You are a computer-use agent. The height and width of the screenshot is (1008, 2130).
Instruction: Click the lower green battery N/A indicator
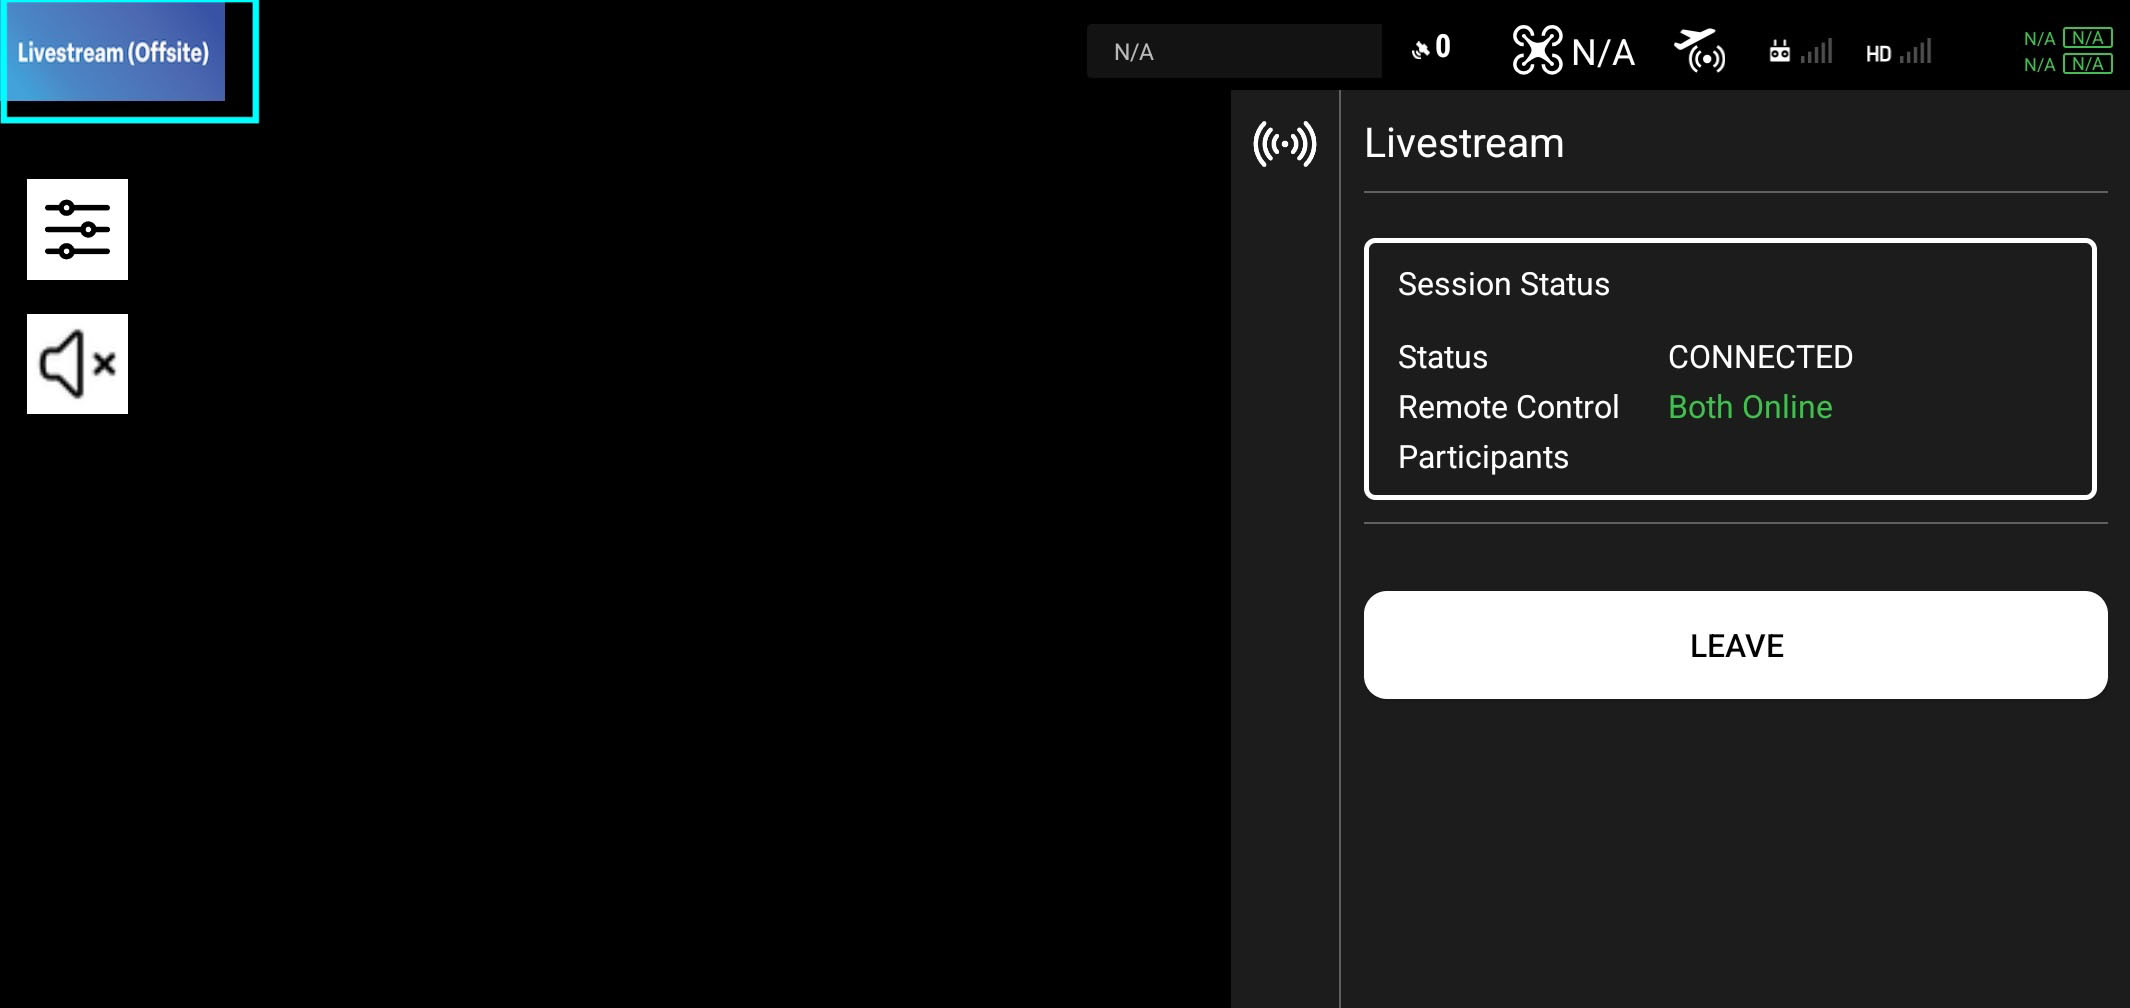[2067, 64]
